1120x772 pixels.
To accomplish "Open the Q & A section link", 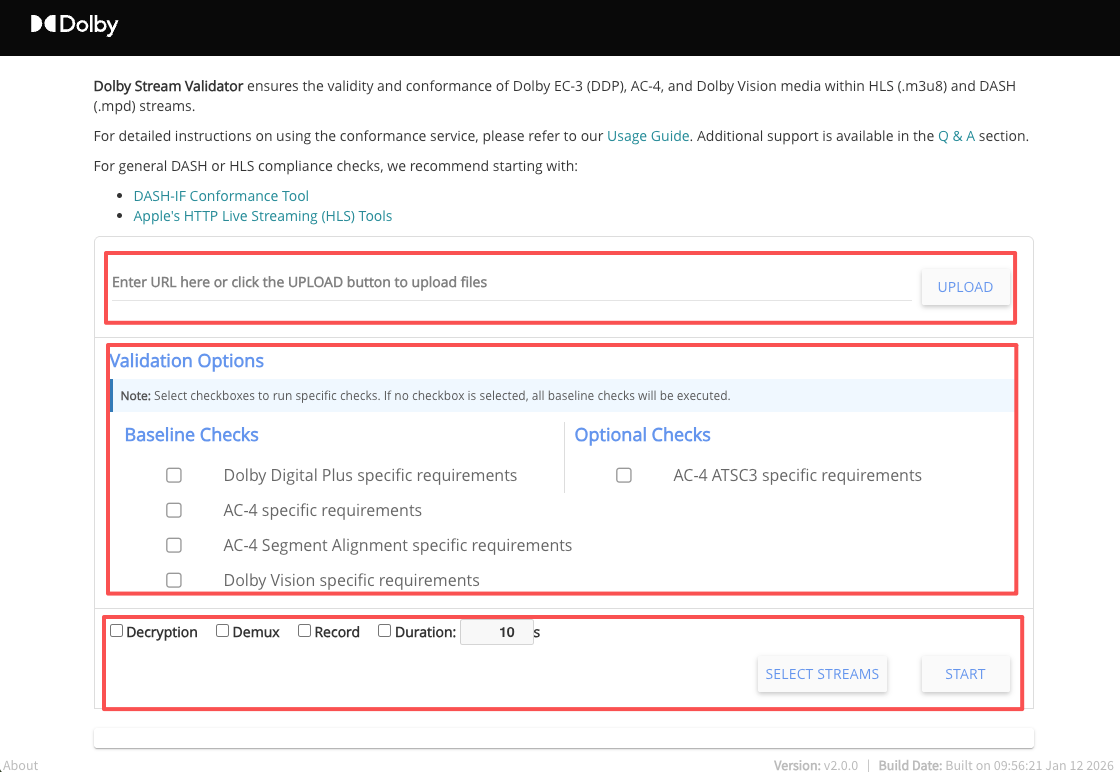I will tap(956, 136).
